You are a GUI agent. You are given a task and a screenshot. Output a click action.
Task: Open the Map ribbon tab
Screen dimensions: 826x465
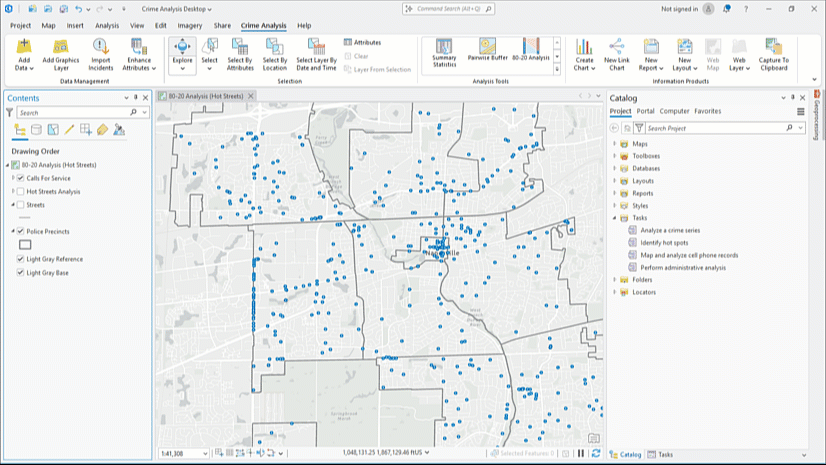coord(48,25)
